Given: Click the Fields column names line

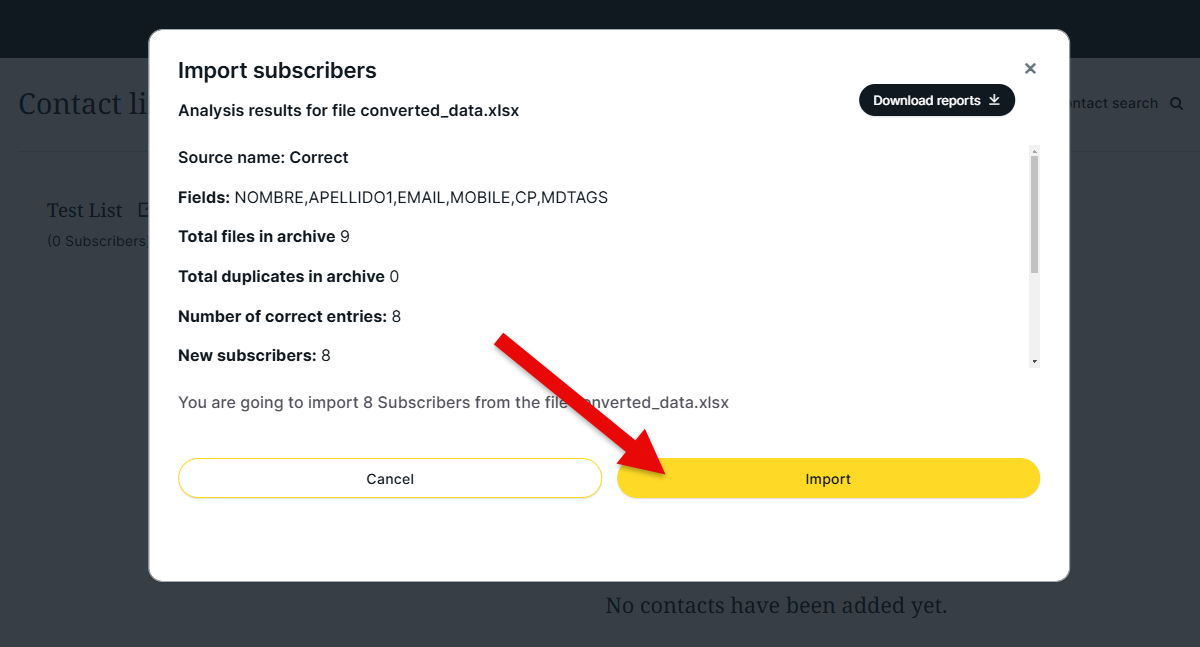Looking at the screenshot, I should pyautogui.click(x=393, y=198).
